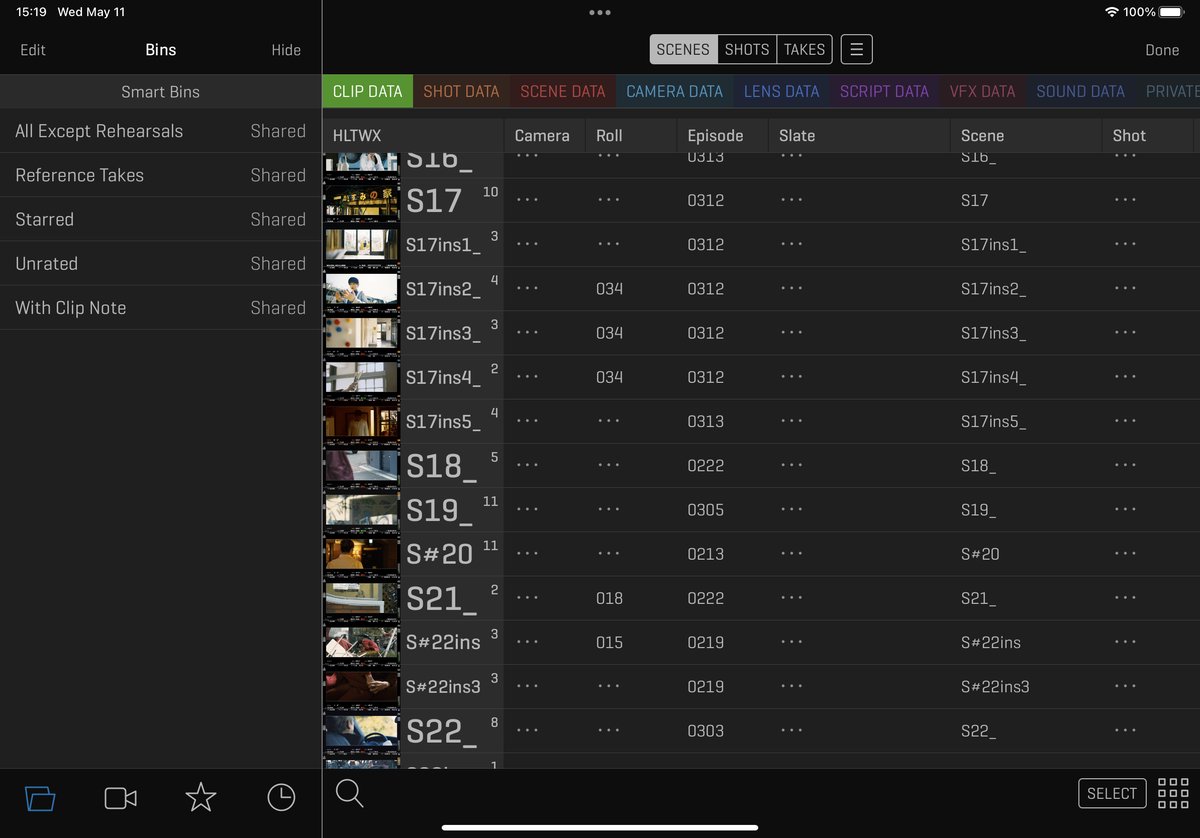Open the S17ins2_ scene thumbnail
The image size is (1200, 838).
(x=361, y=288)
